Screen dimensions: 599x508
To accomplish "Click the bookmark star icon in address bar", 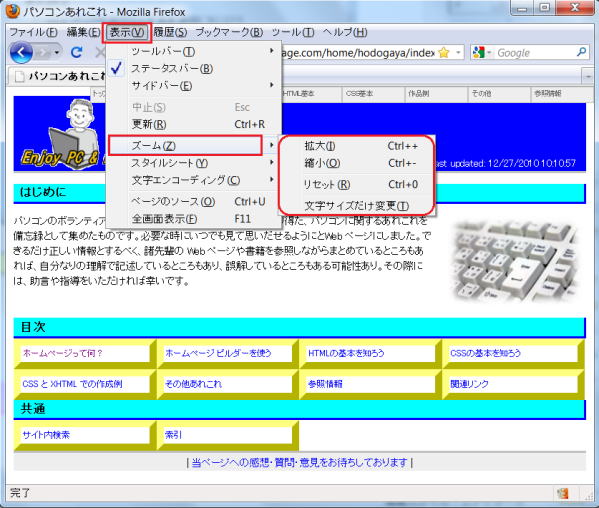I will pos(444,52).
